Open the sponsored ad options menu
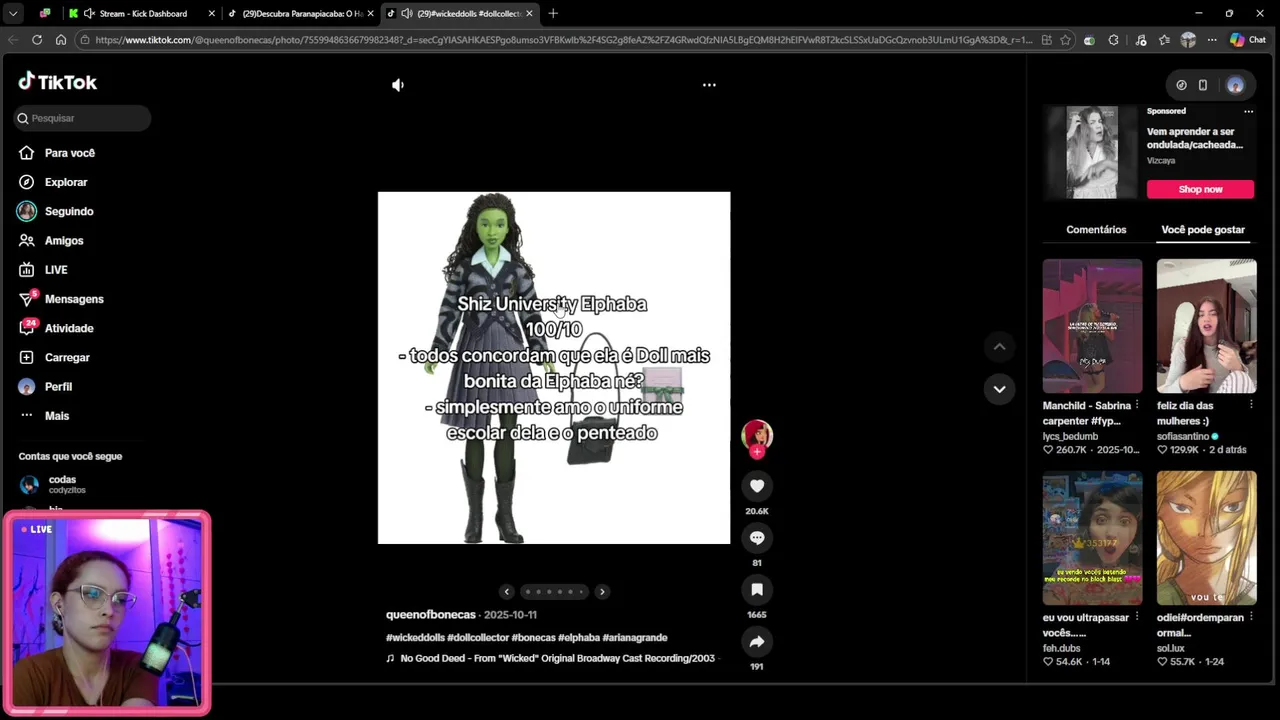The width and height of the screenshot is (1280, 720). tap(1248, 111)
